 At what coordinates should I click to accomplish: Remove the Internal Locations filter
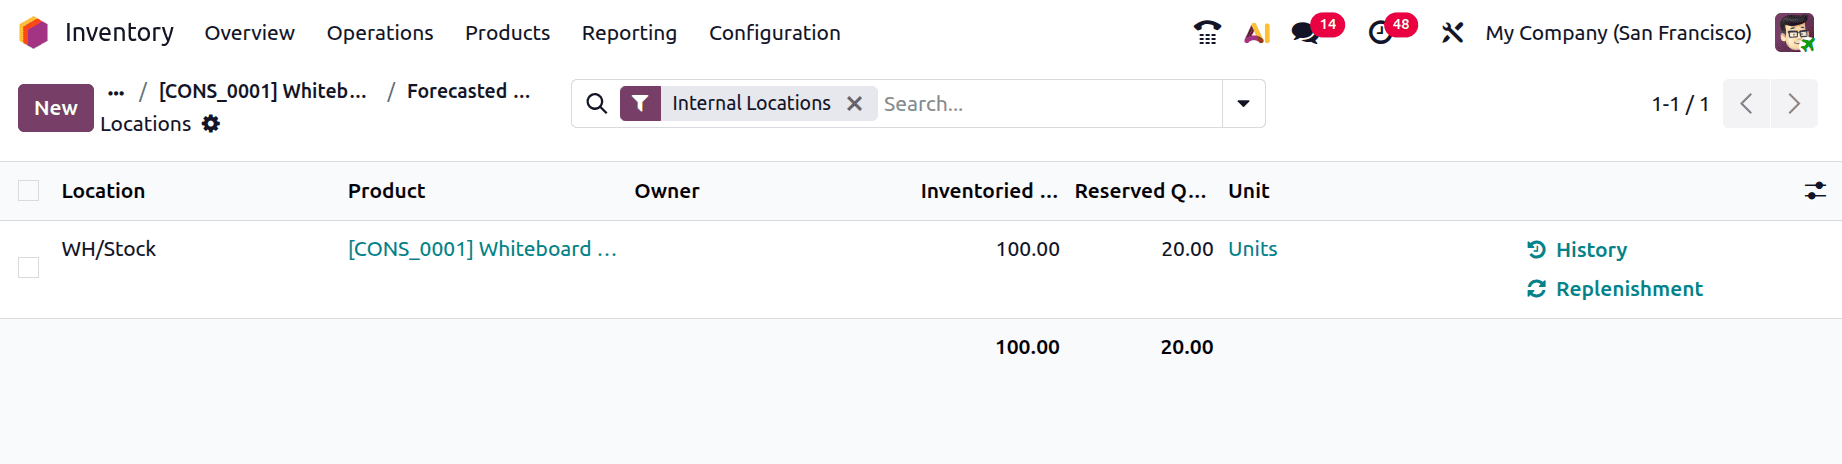854,104
